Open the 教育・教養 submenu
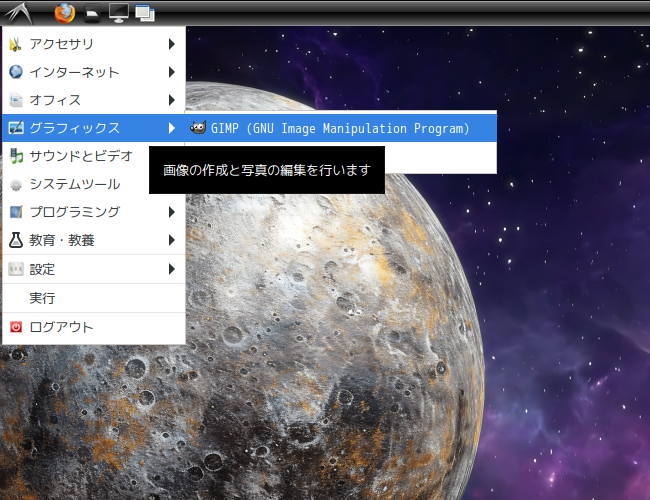This screenshot has width=650, height=500. [94, 240]
